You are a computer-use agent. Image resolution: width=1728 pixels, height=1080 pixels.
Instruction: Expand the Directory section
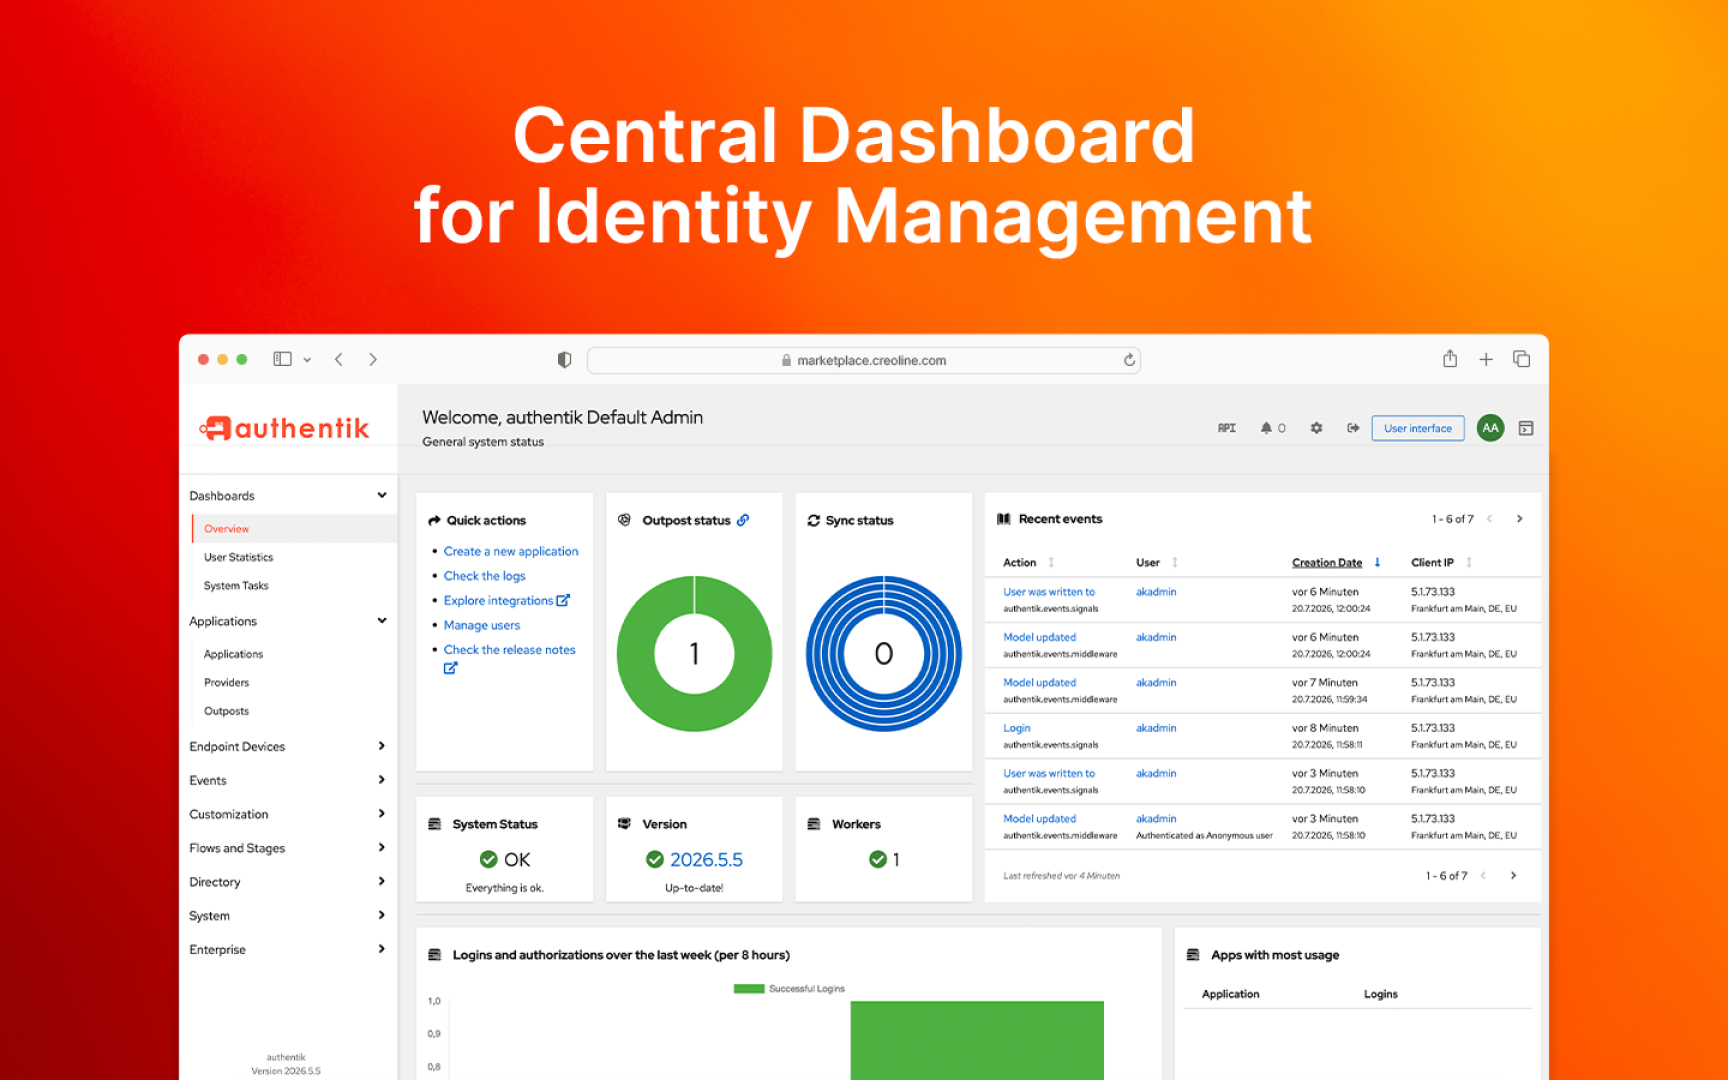[x=382, y=882]
